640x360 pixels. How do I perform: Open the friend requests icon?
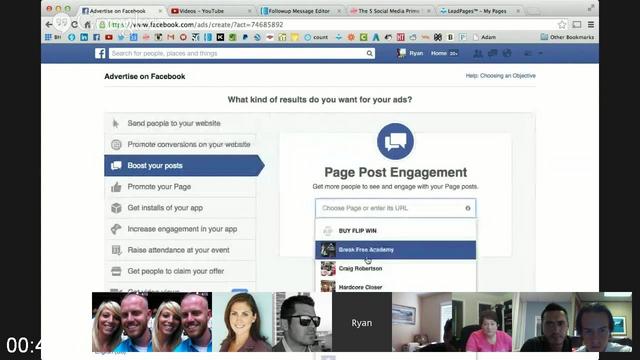coord(478,53)
